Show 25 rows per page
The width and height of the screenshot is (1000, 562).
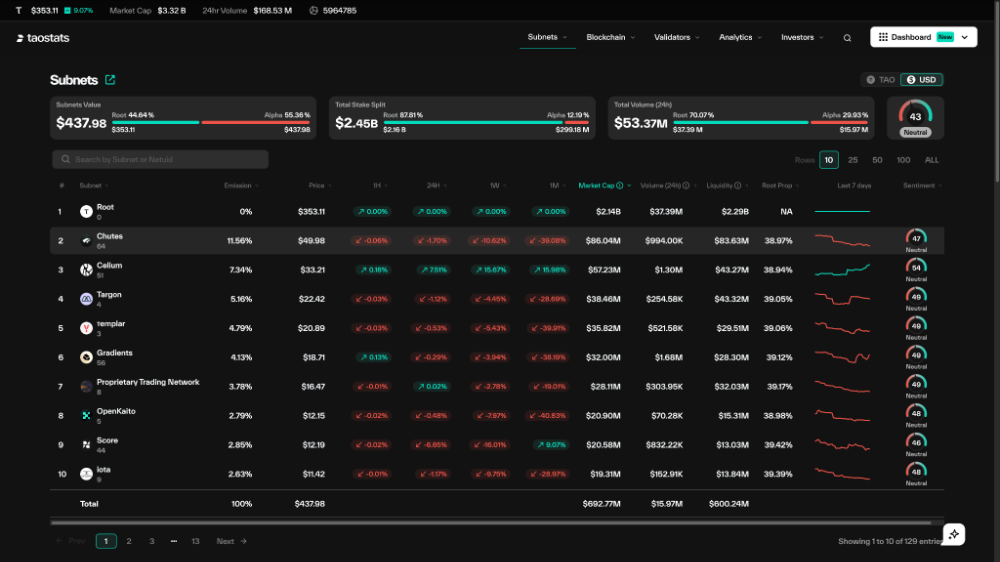pos(853,160)
